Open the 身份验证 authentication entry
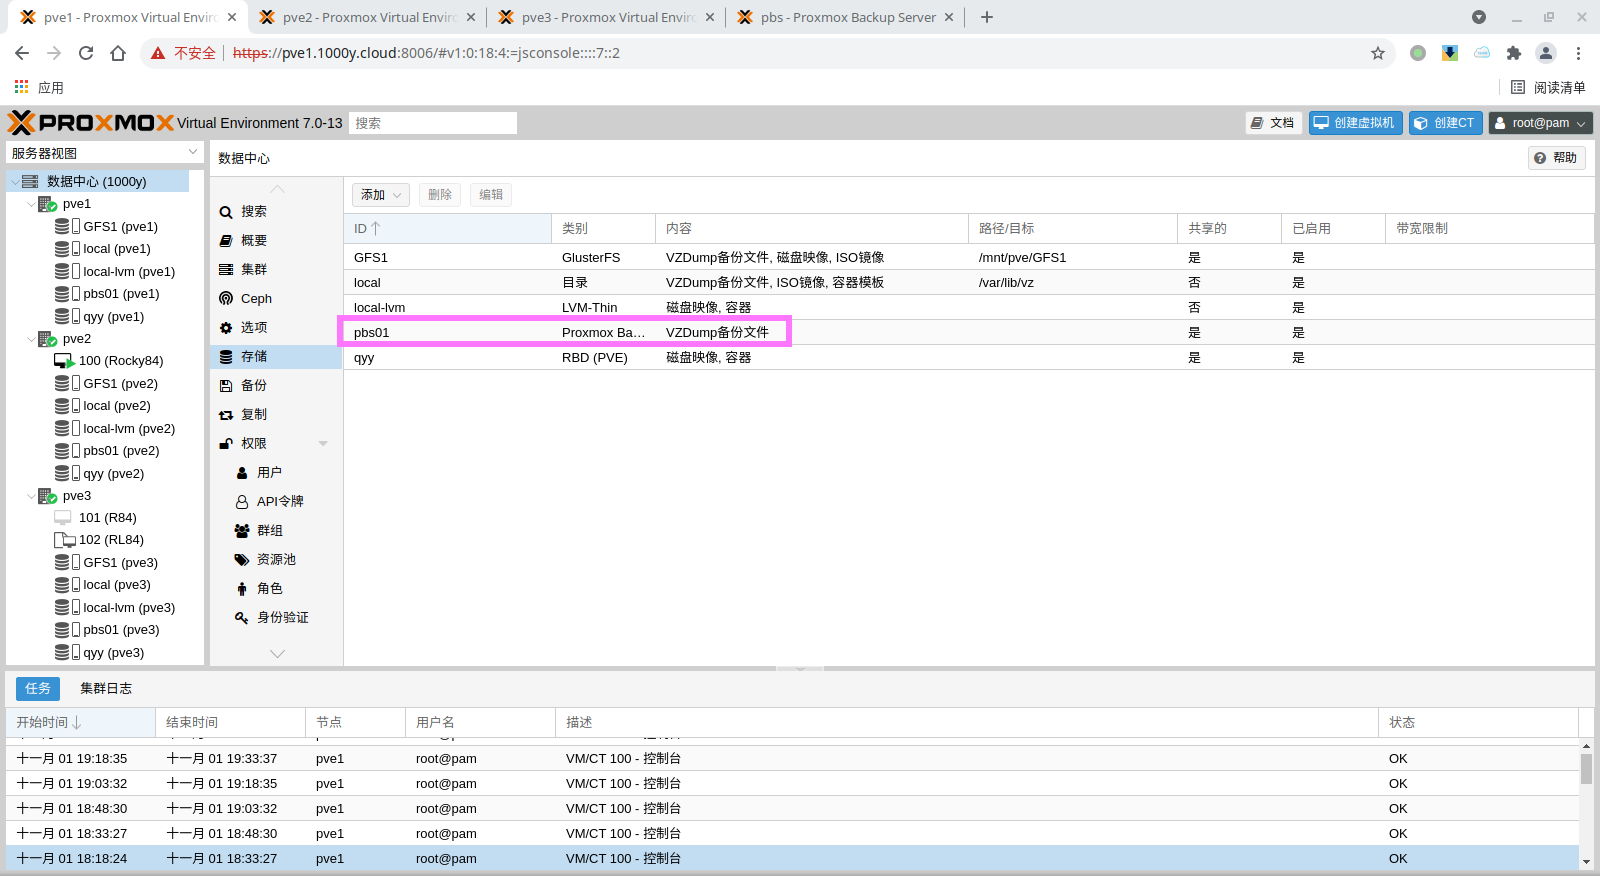 [x=282, y=618]
